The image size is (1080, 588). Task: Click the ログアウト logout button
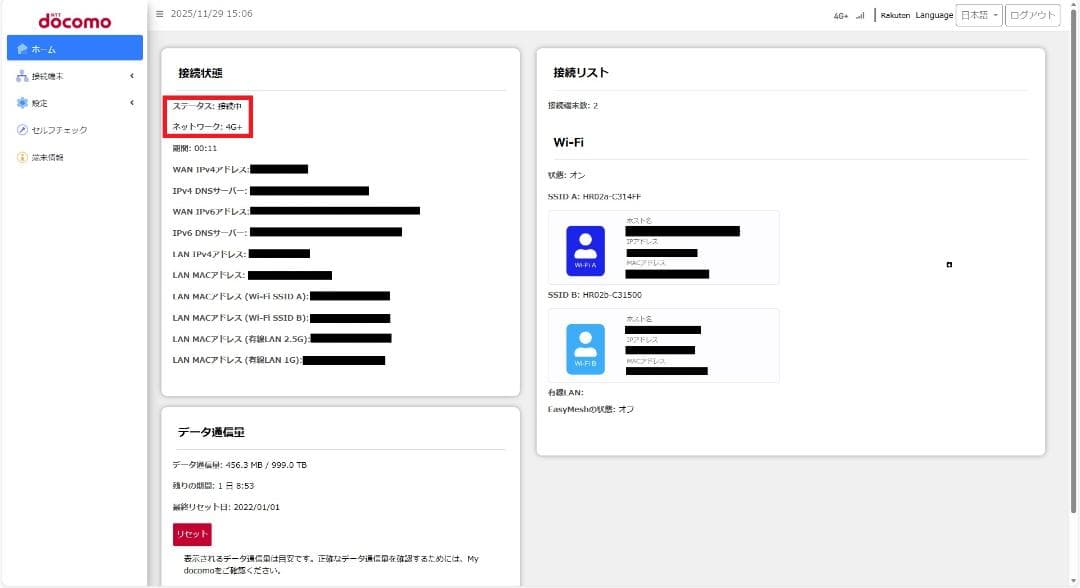[x=1030, y=15]
